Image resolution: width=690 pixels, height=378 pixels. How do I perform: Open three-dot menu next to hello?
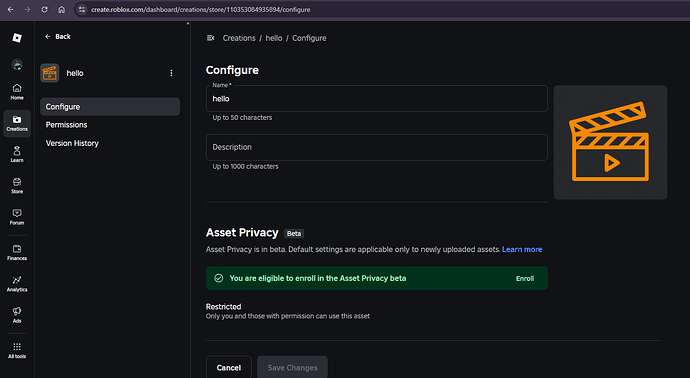(x=171, y=73)
